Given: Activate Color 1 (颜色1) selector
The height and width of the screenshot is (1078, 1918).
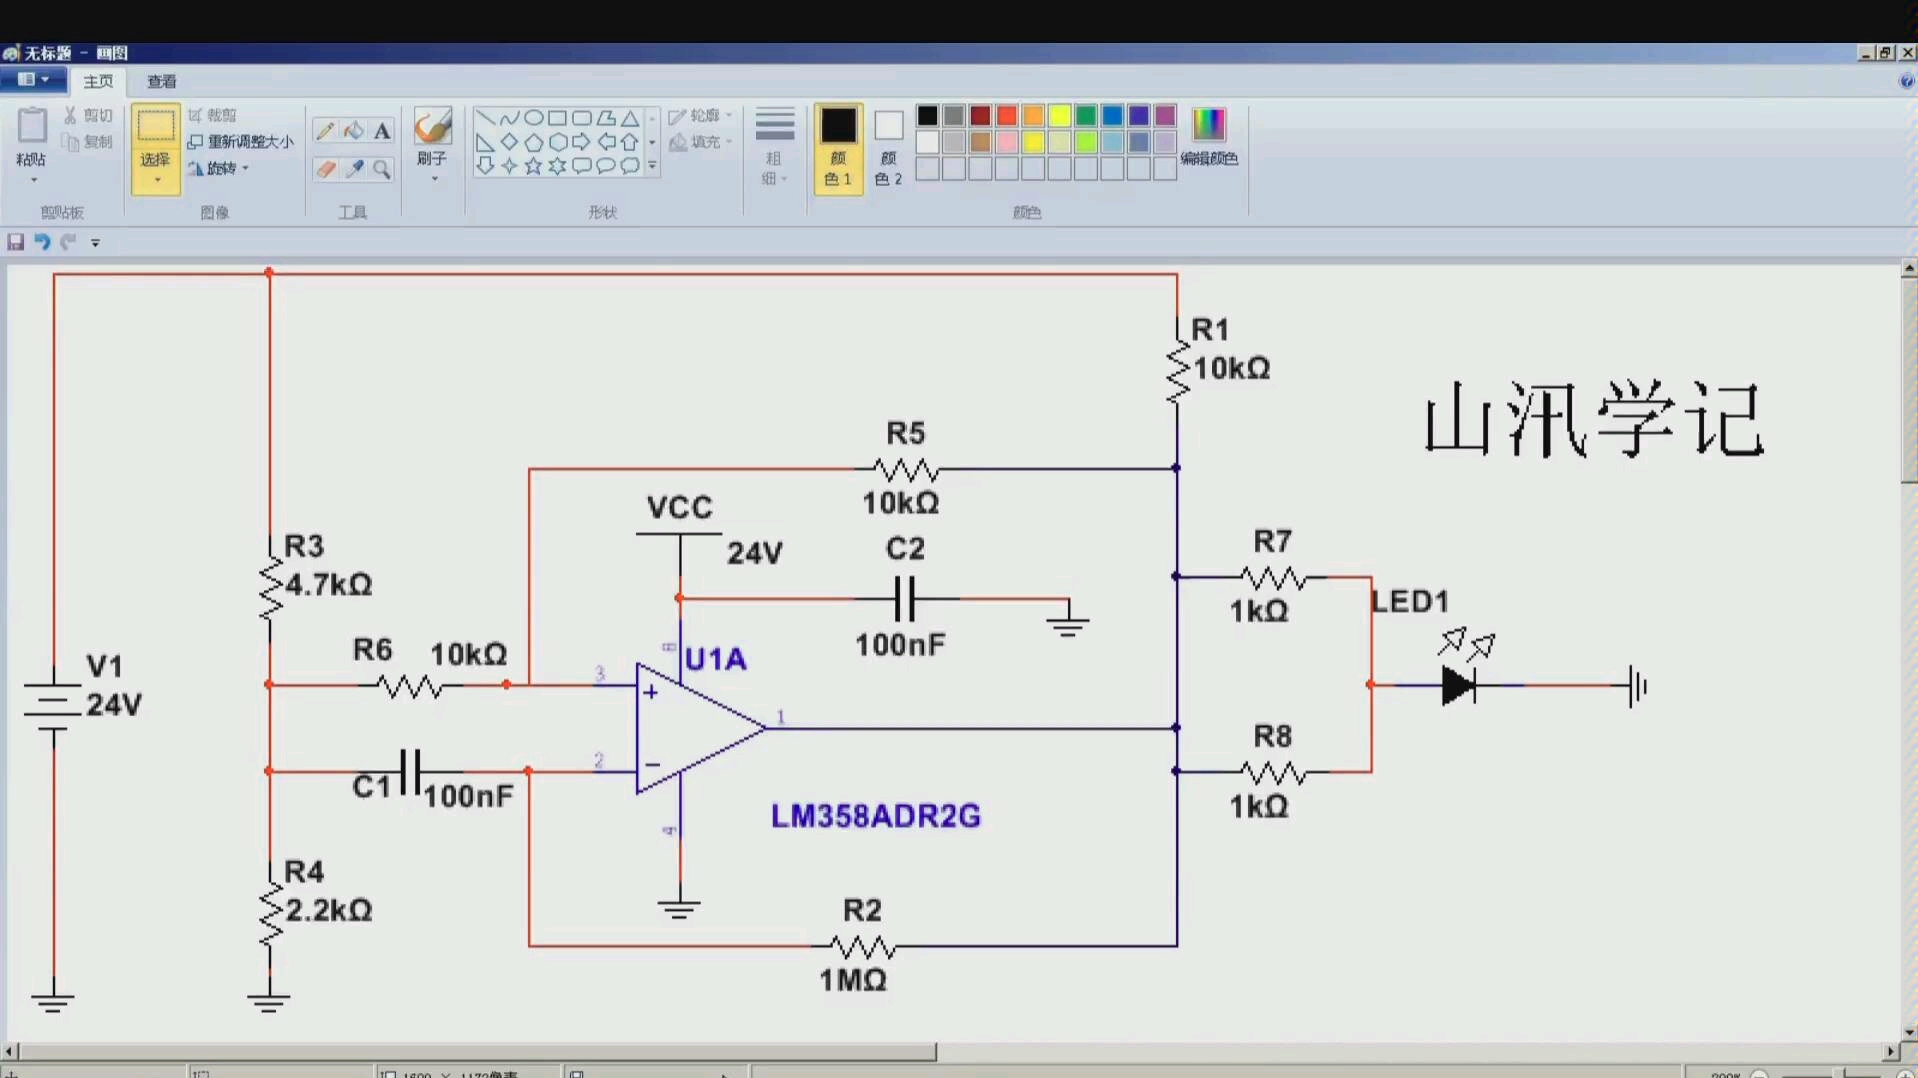Looking at the screenshot, I should point(838,148).
